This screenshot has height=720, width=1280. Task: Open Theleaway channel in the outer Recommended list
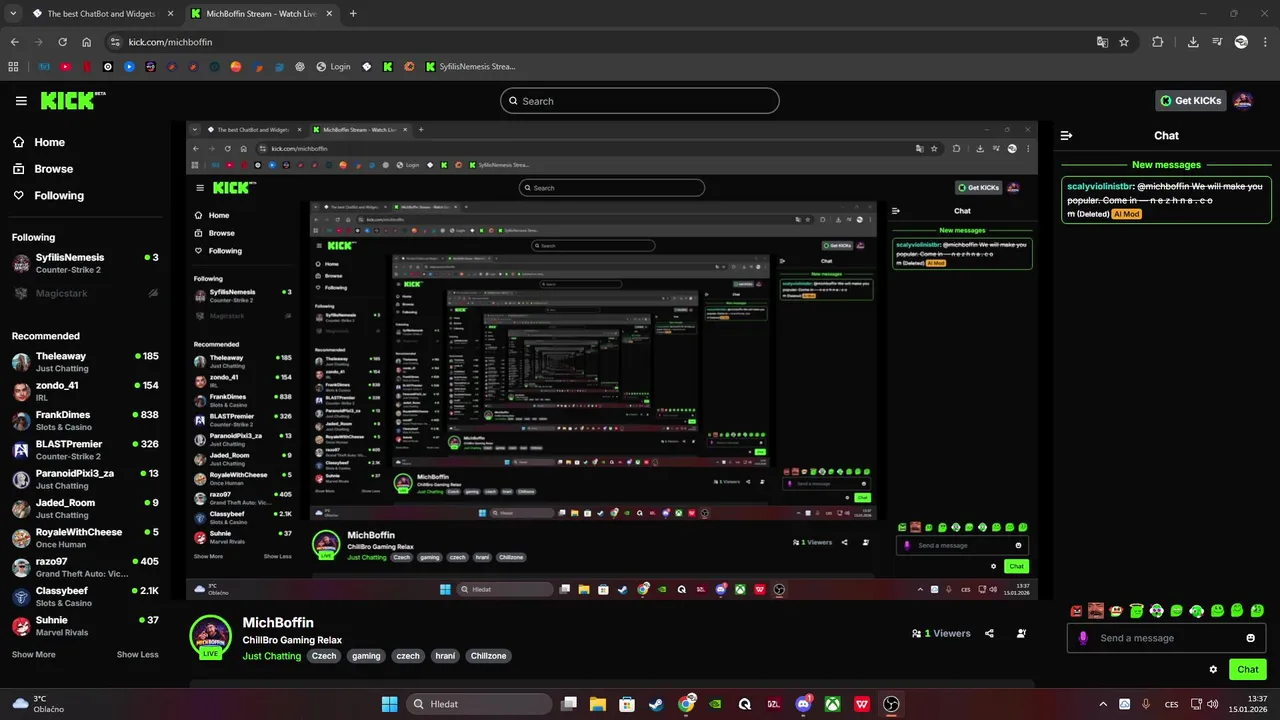pos(85,362)
